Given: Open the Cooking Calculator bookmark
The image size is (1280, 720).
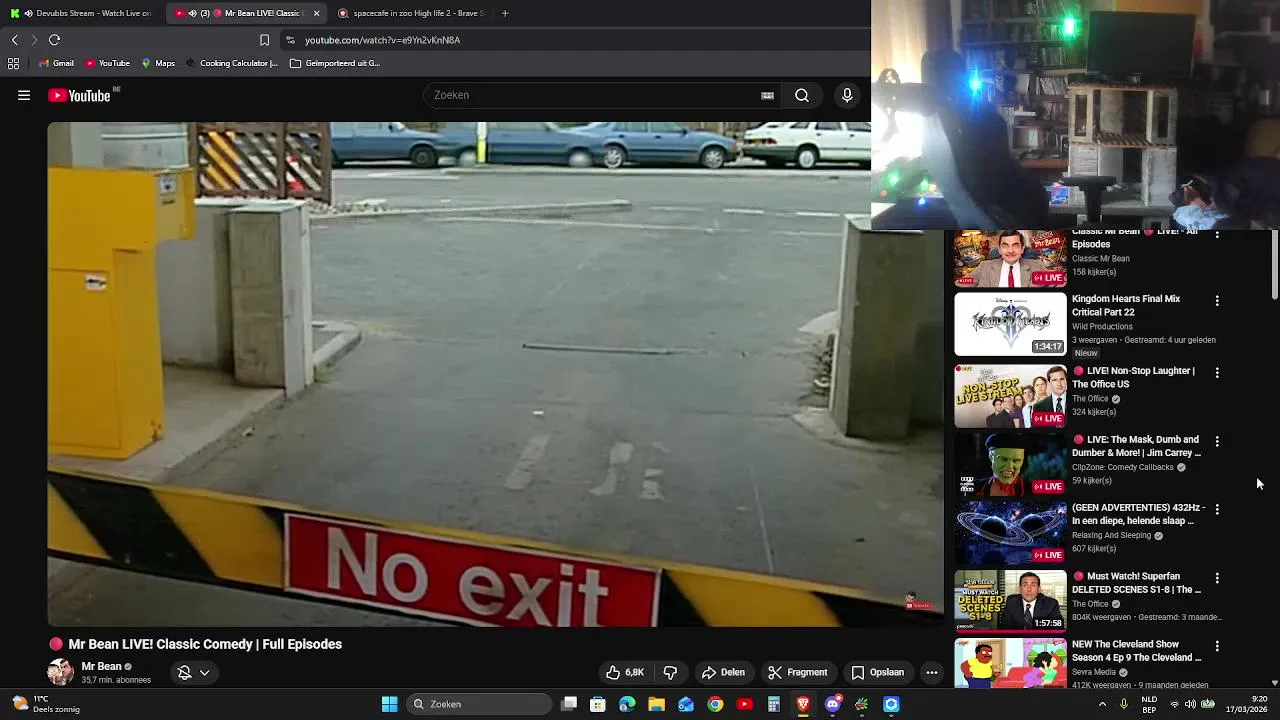Looking at the screenshot, I should coord(231,63).
